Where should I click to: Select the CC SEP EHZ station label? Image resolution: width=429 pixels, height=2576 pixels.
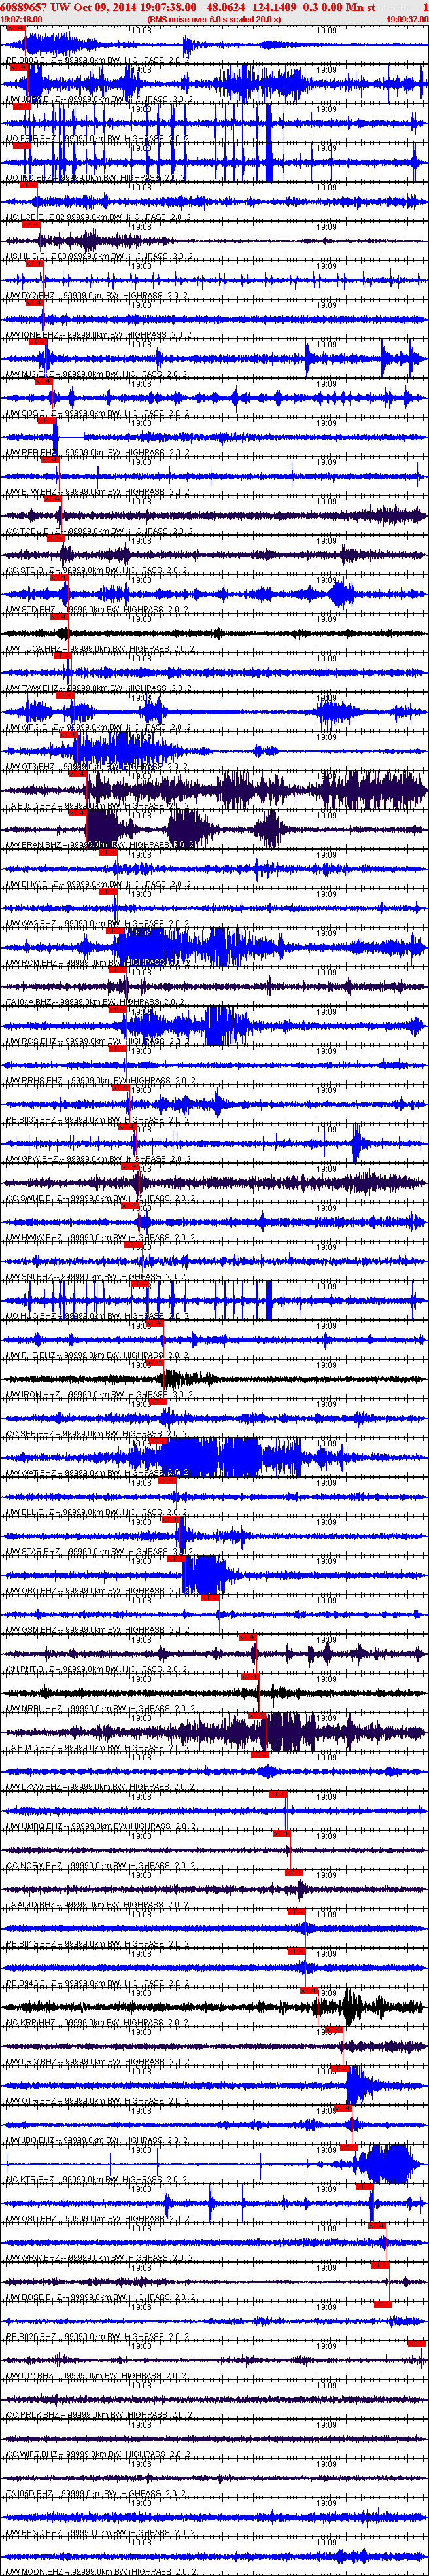pos(98,1433)
